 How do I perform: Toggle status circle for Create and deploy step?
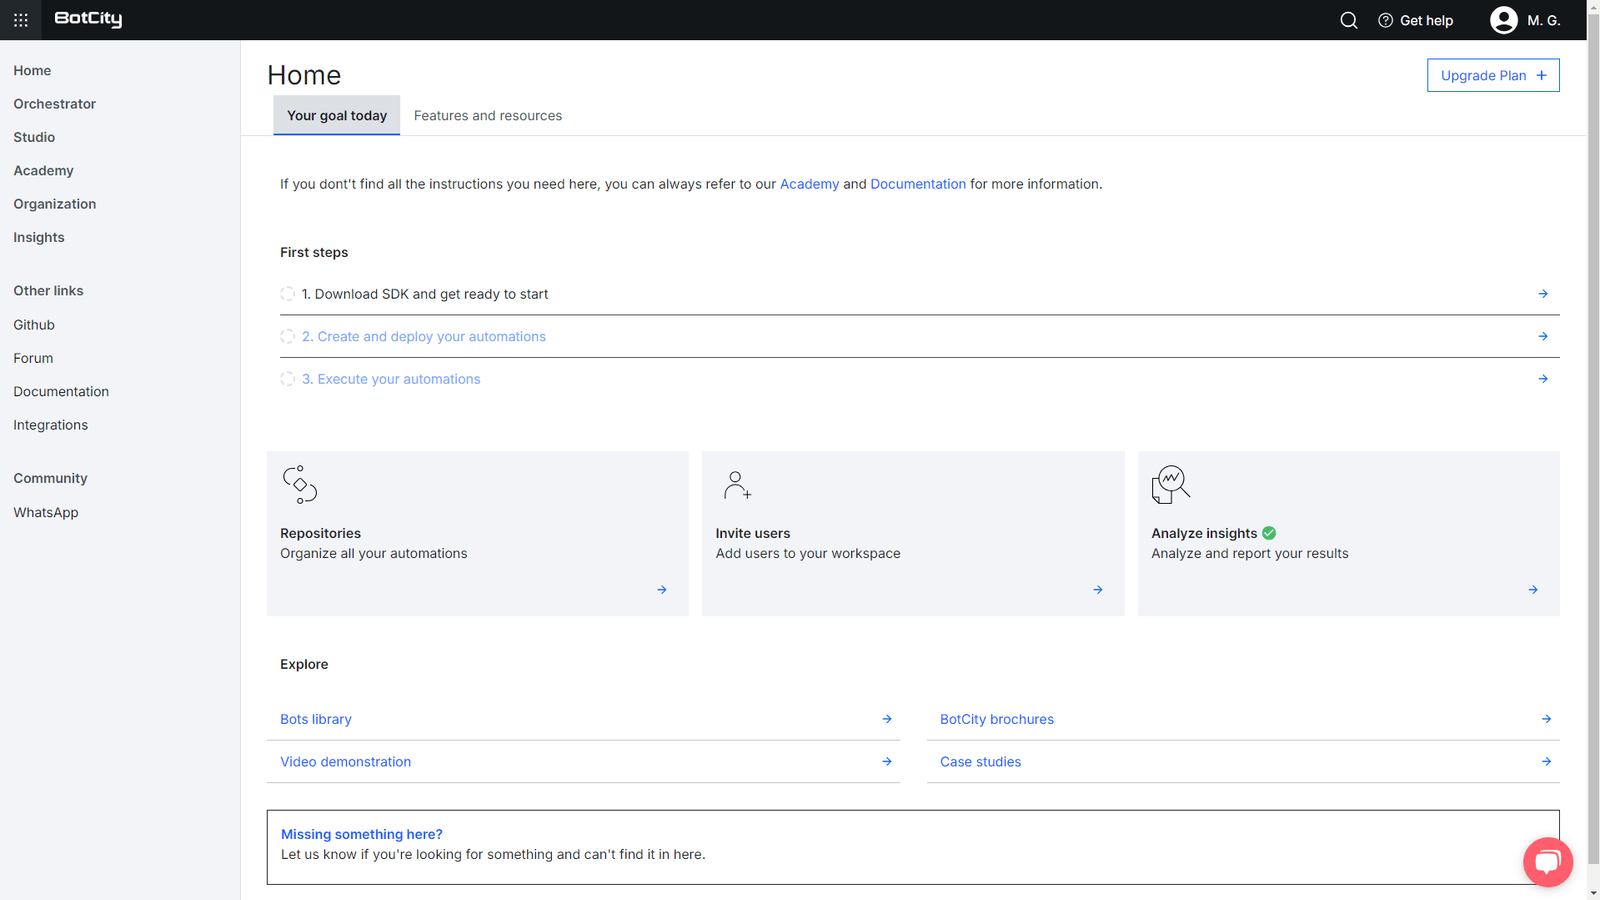[x=288, y=336]
